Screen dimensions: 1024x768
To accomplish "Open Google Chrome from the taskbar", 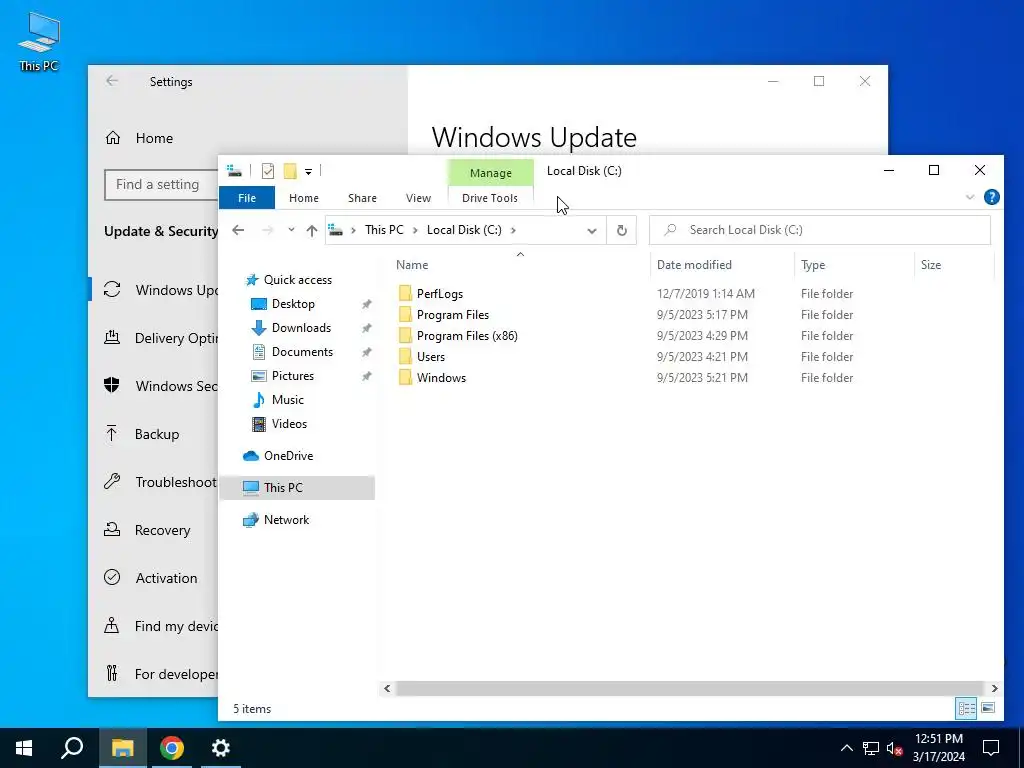I will point(172,748).
